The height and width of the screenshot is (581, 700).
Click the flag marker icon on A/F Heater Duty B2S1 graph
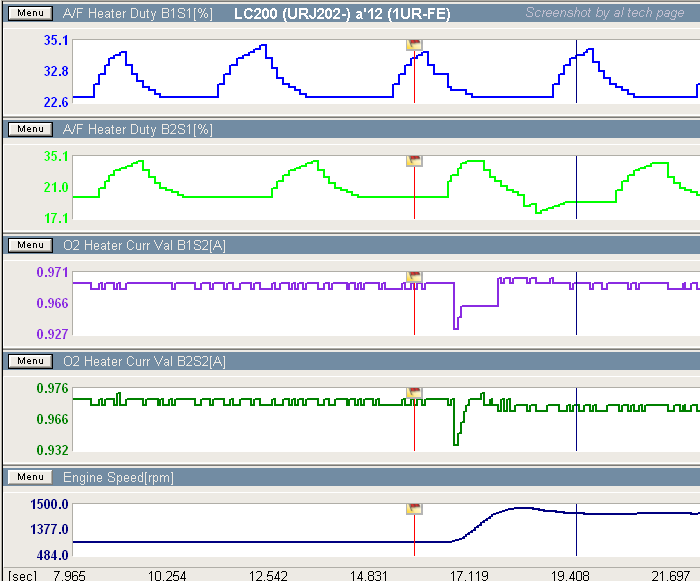point(414,161)
